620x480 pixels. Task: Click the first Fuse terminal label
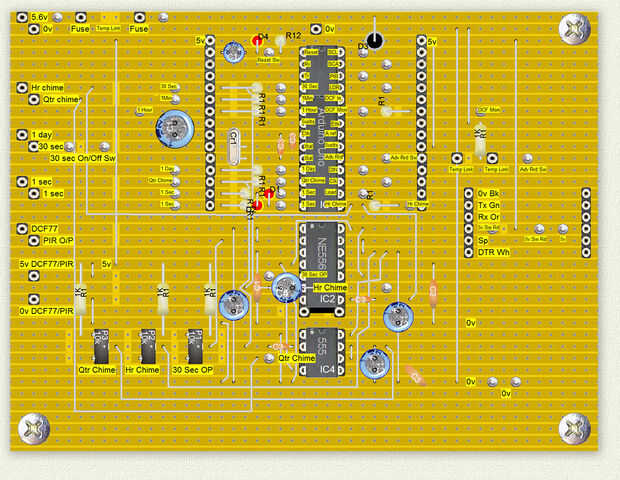[x=80, y=28]
